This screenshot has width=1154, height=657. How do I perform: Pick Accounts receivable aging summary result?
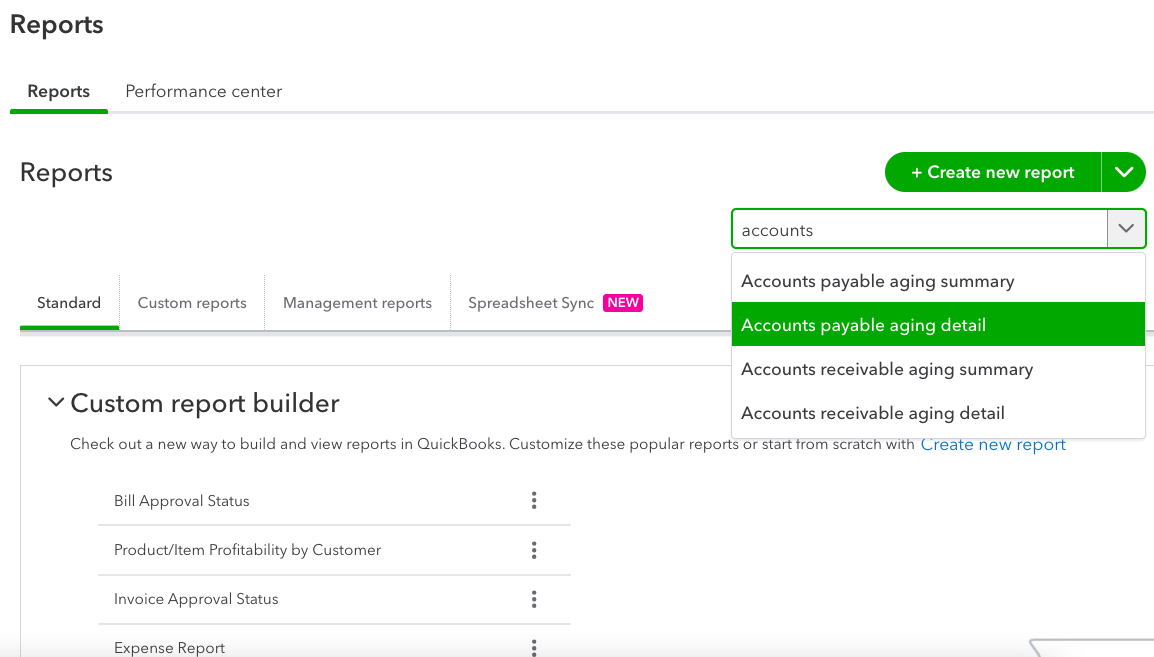point(886,369)
